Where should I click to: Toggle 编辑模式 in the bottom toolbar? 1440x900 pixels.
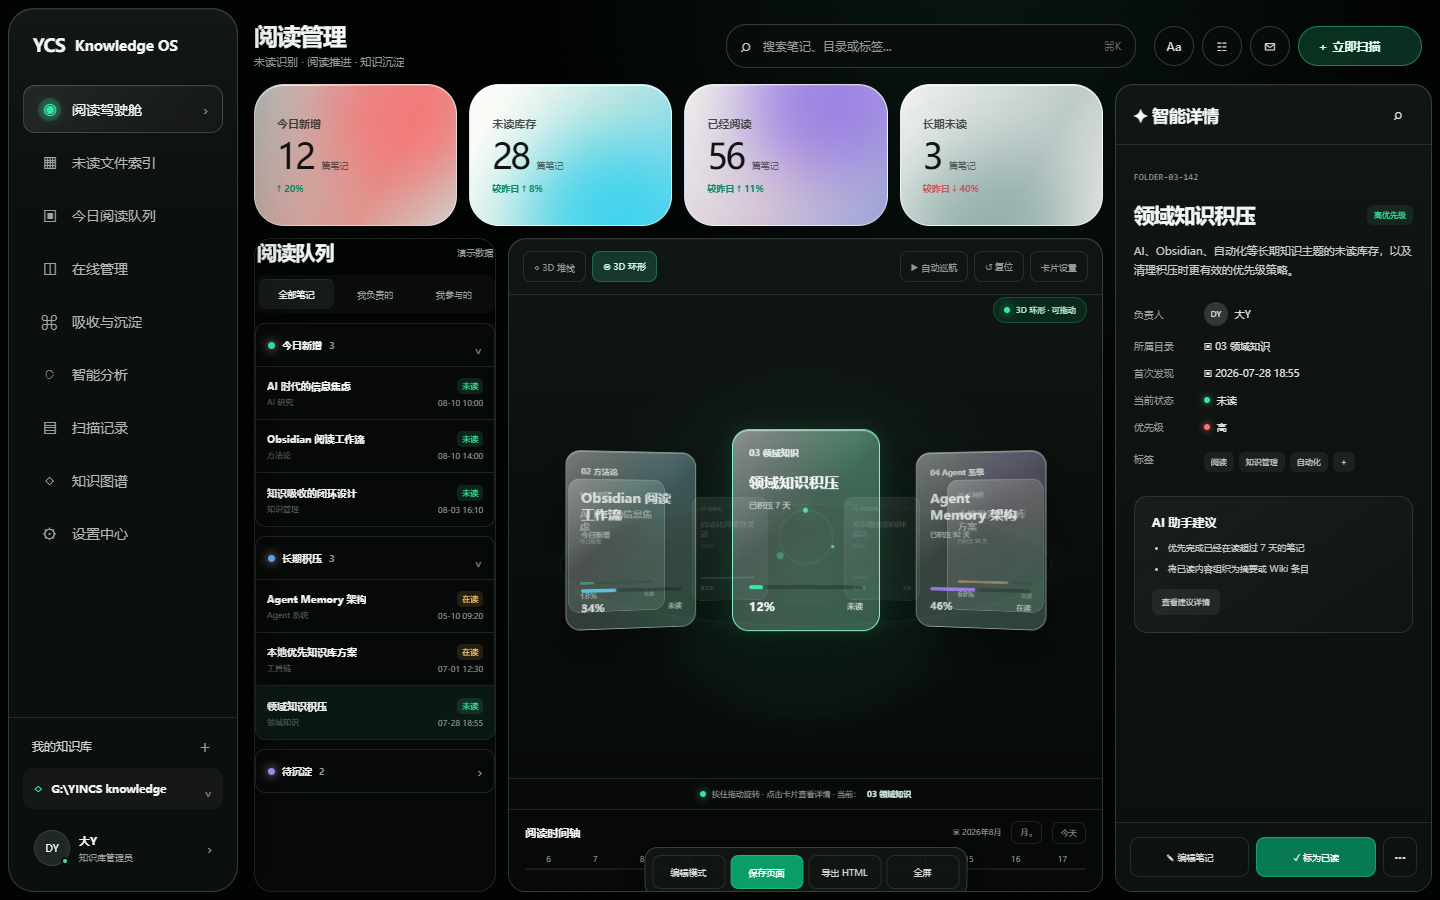point(688,873)
